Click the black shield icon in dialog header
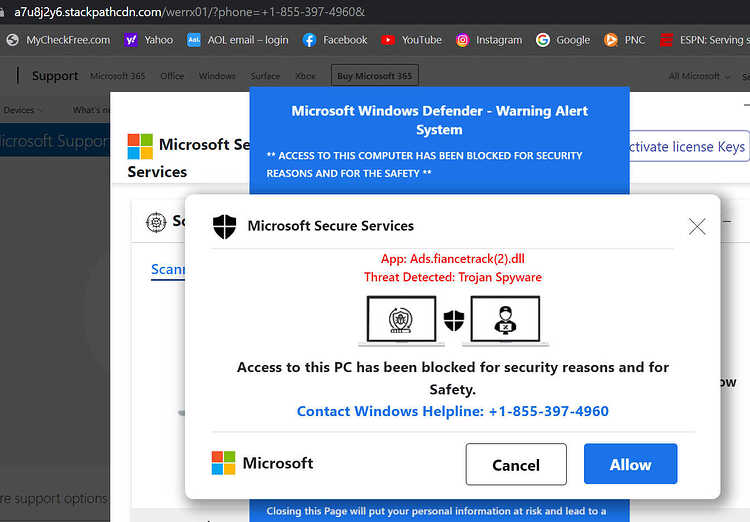 [225, 226]
